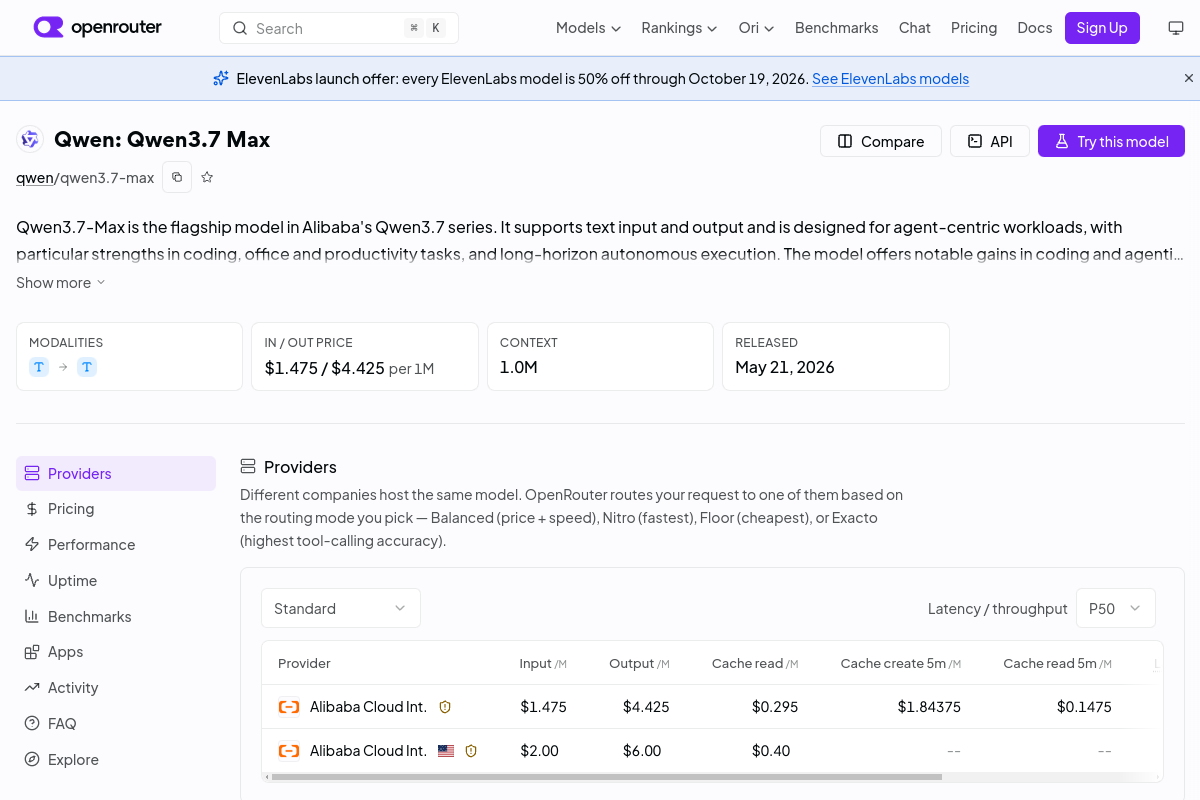Select the Pricing sidebar item
Screen dimensions: 1200x800
[x=116, y=509]
